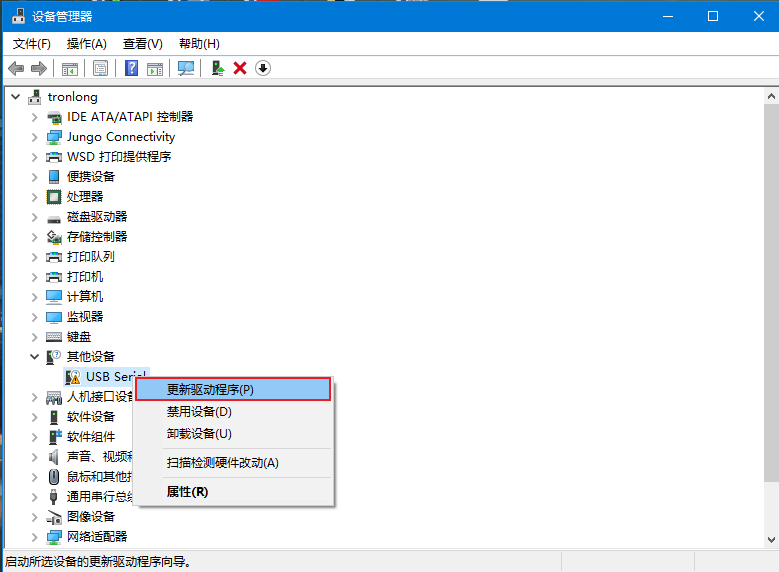The image size is (779, 572).
Task: Click the vertical scrollbar thumb
Action: point(771,293)
